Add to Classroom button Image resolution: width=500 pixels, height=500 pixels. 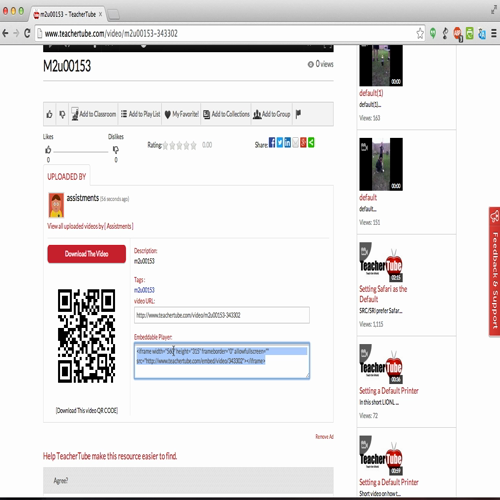94,114
